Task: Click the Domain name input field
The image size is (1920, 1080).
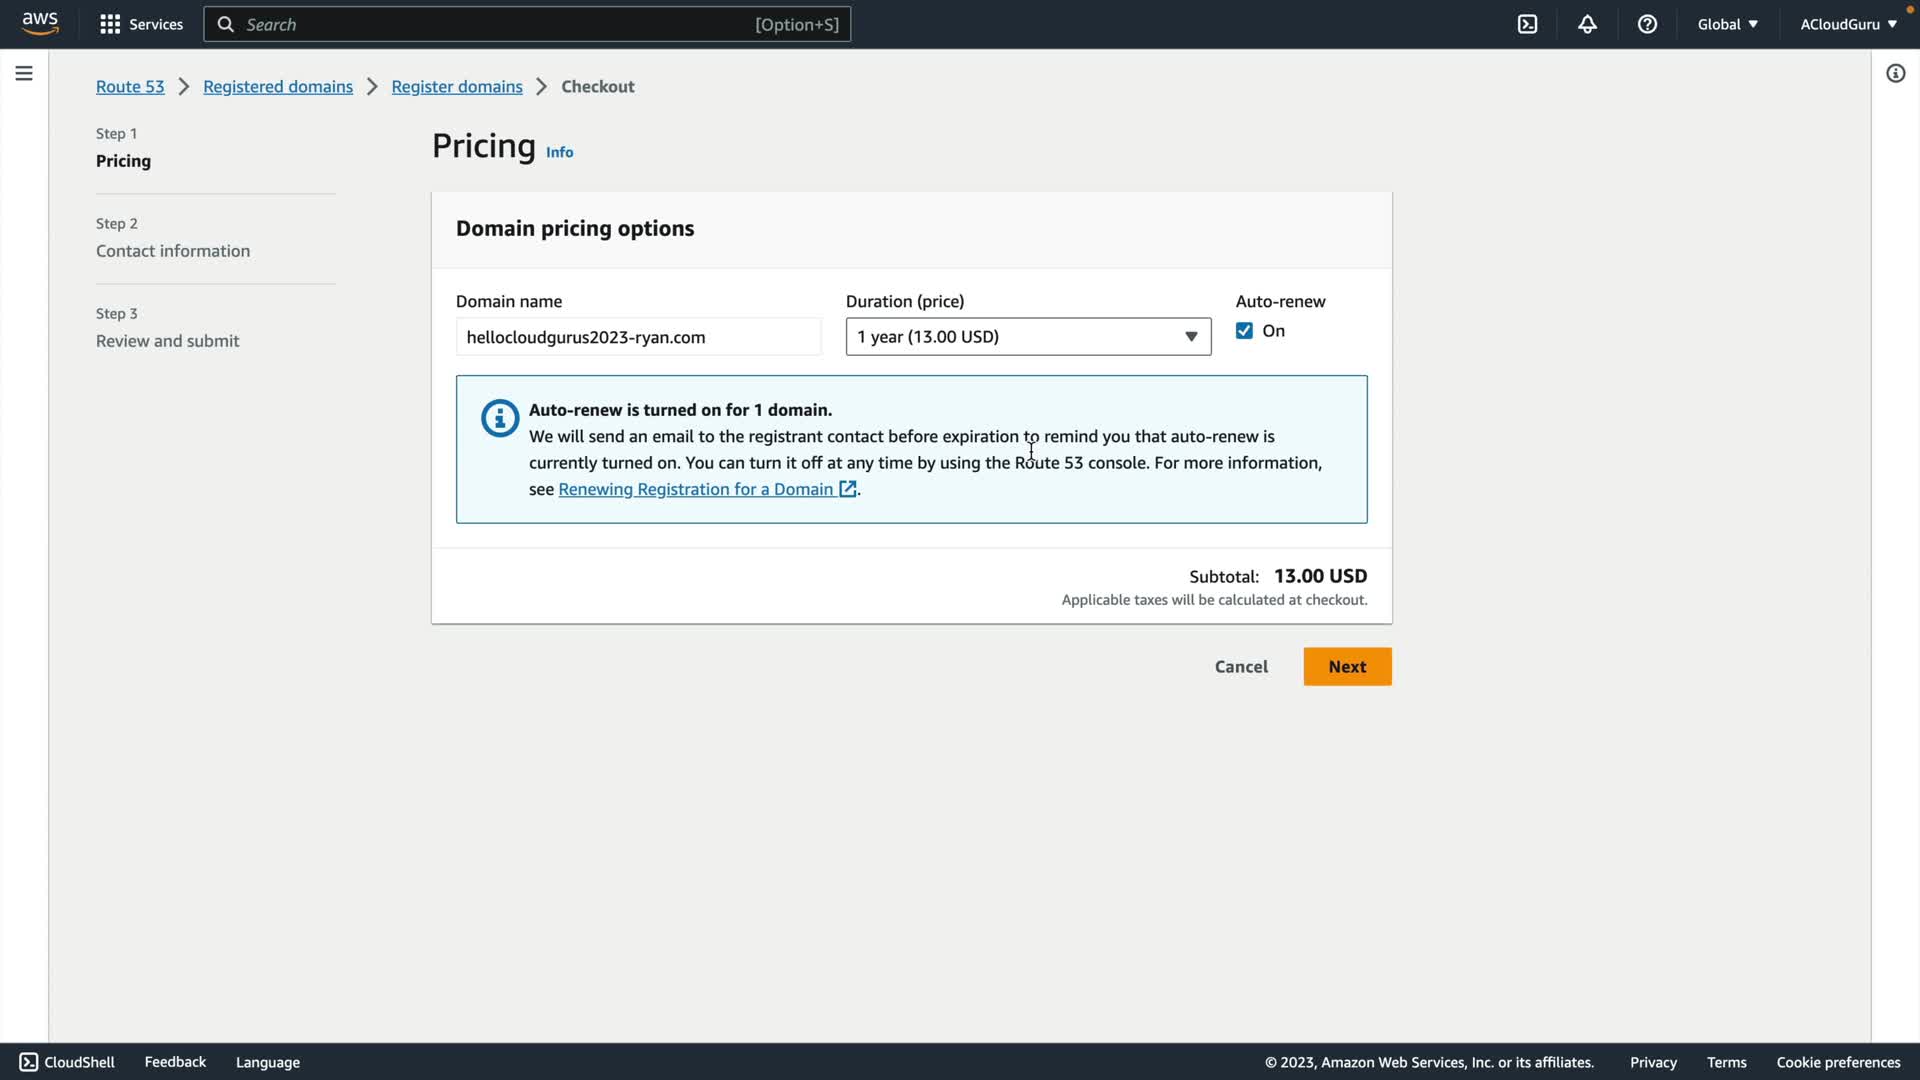Action: (638, 337)
